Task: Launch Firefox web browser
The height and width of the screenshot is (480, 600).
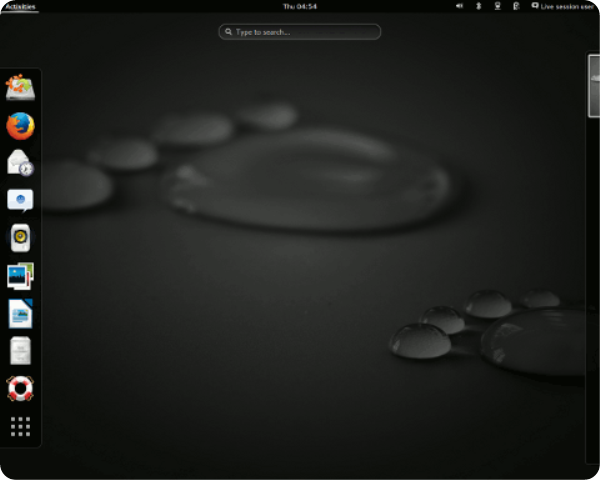Action: tap(20, 126)
